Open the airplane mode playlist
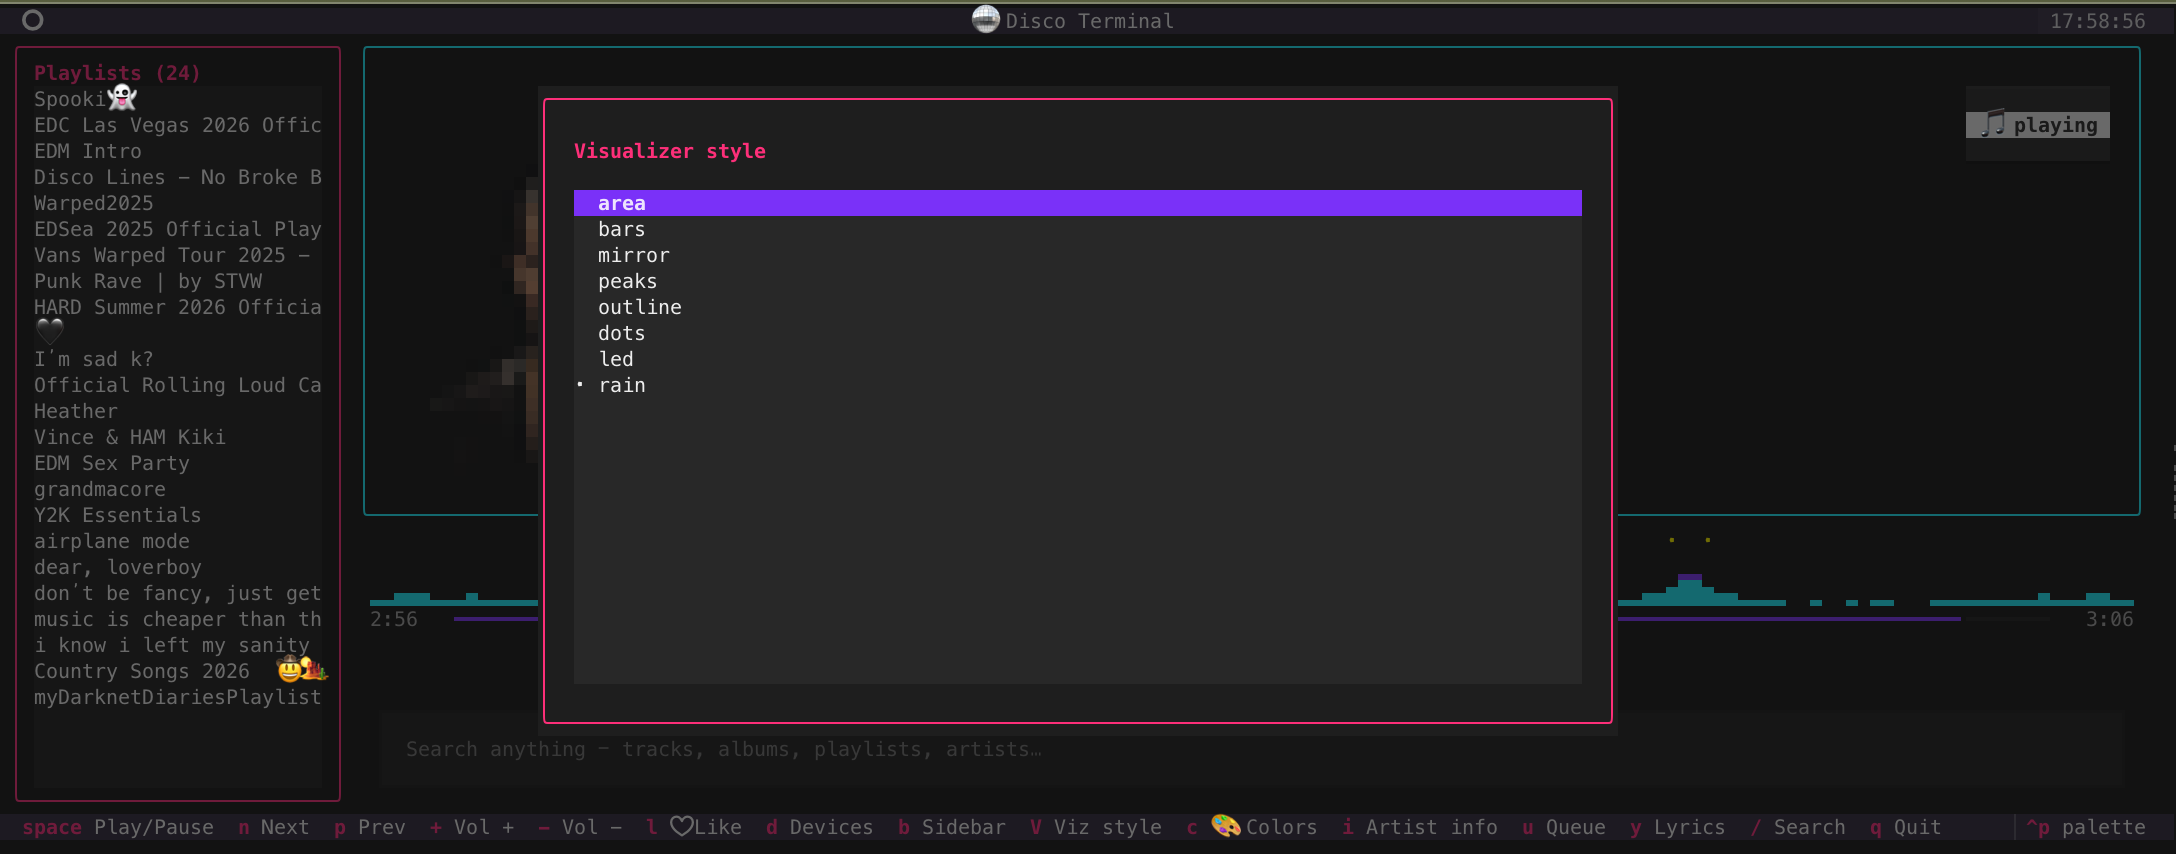 tap(178, 541)
